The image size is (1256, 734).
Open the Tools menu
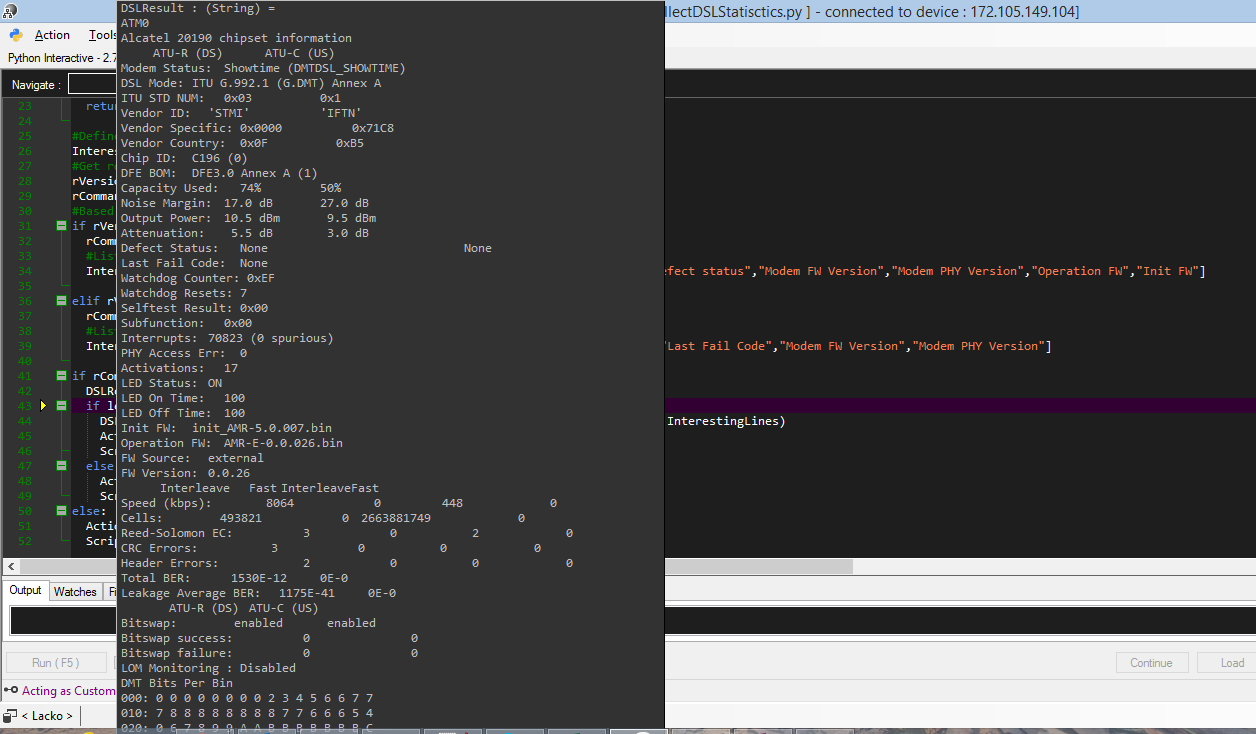click(104, 35)
